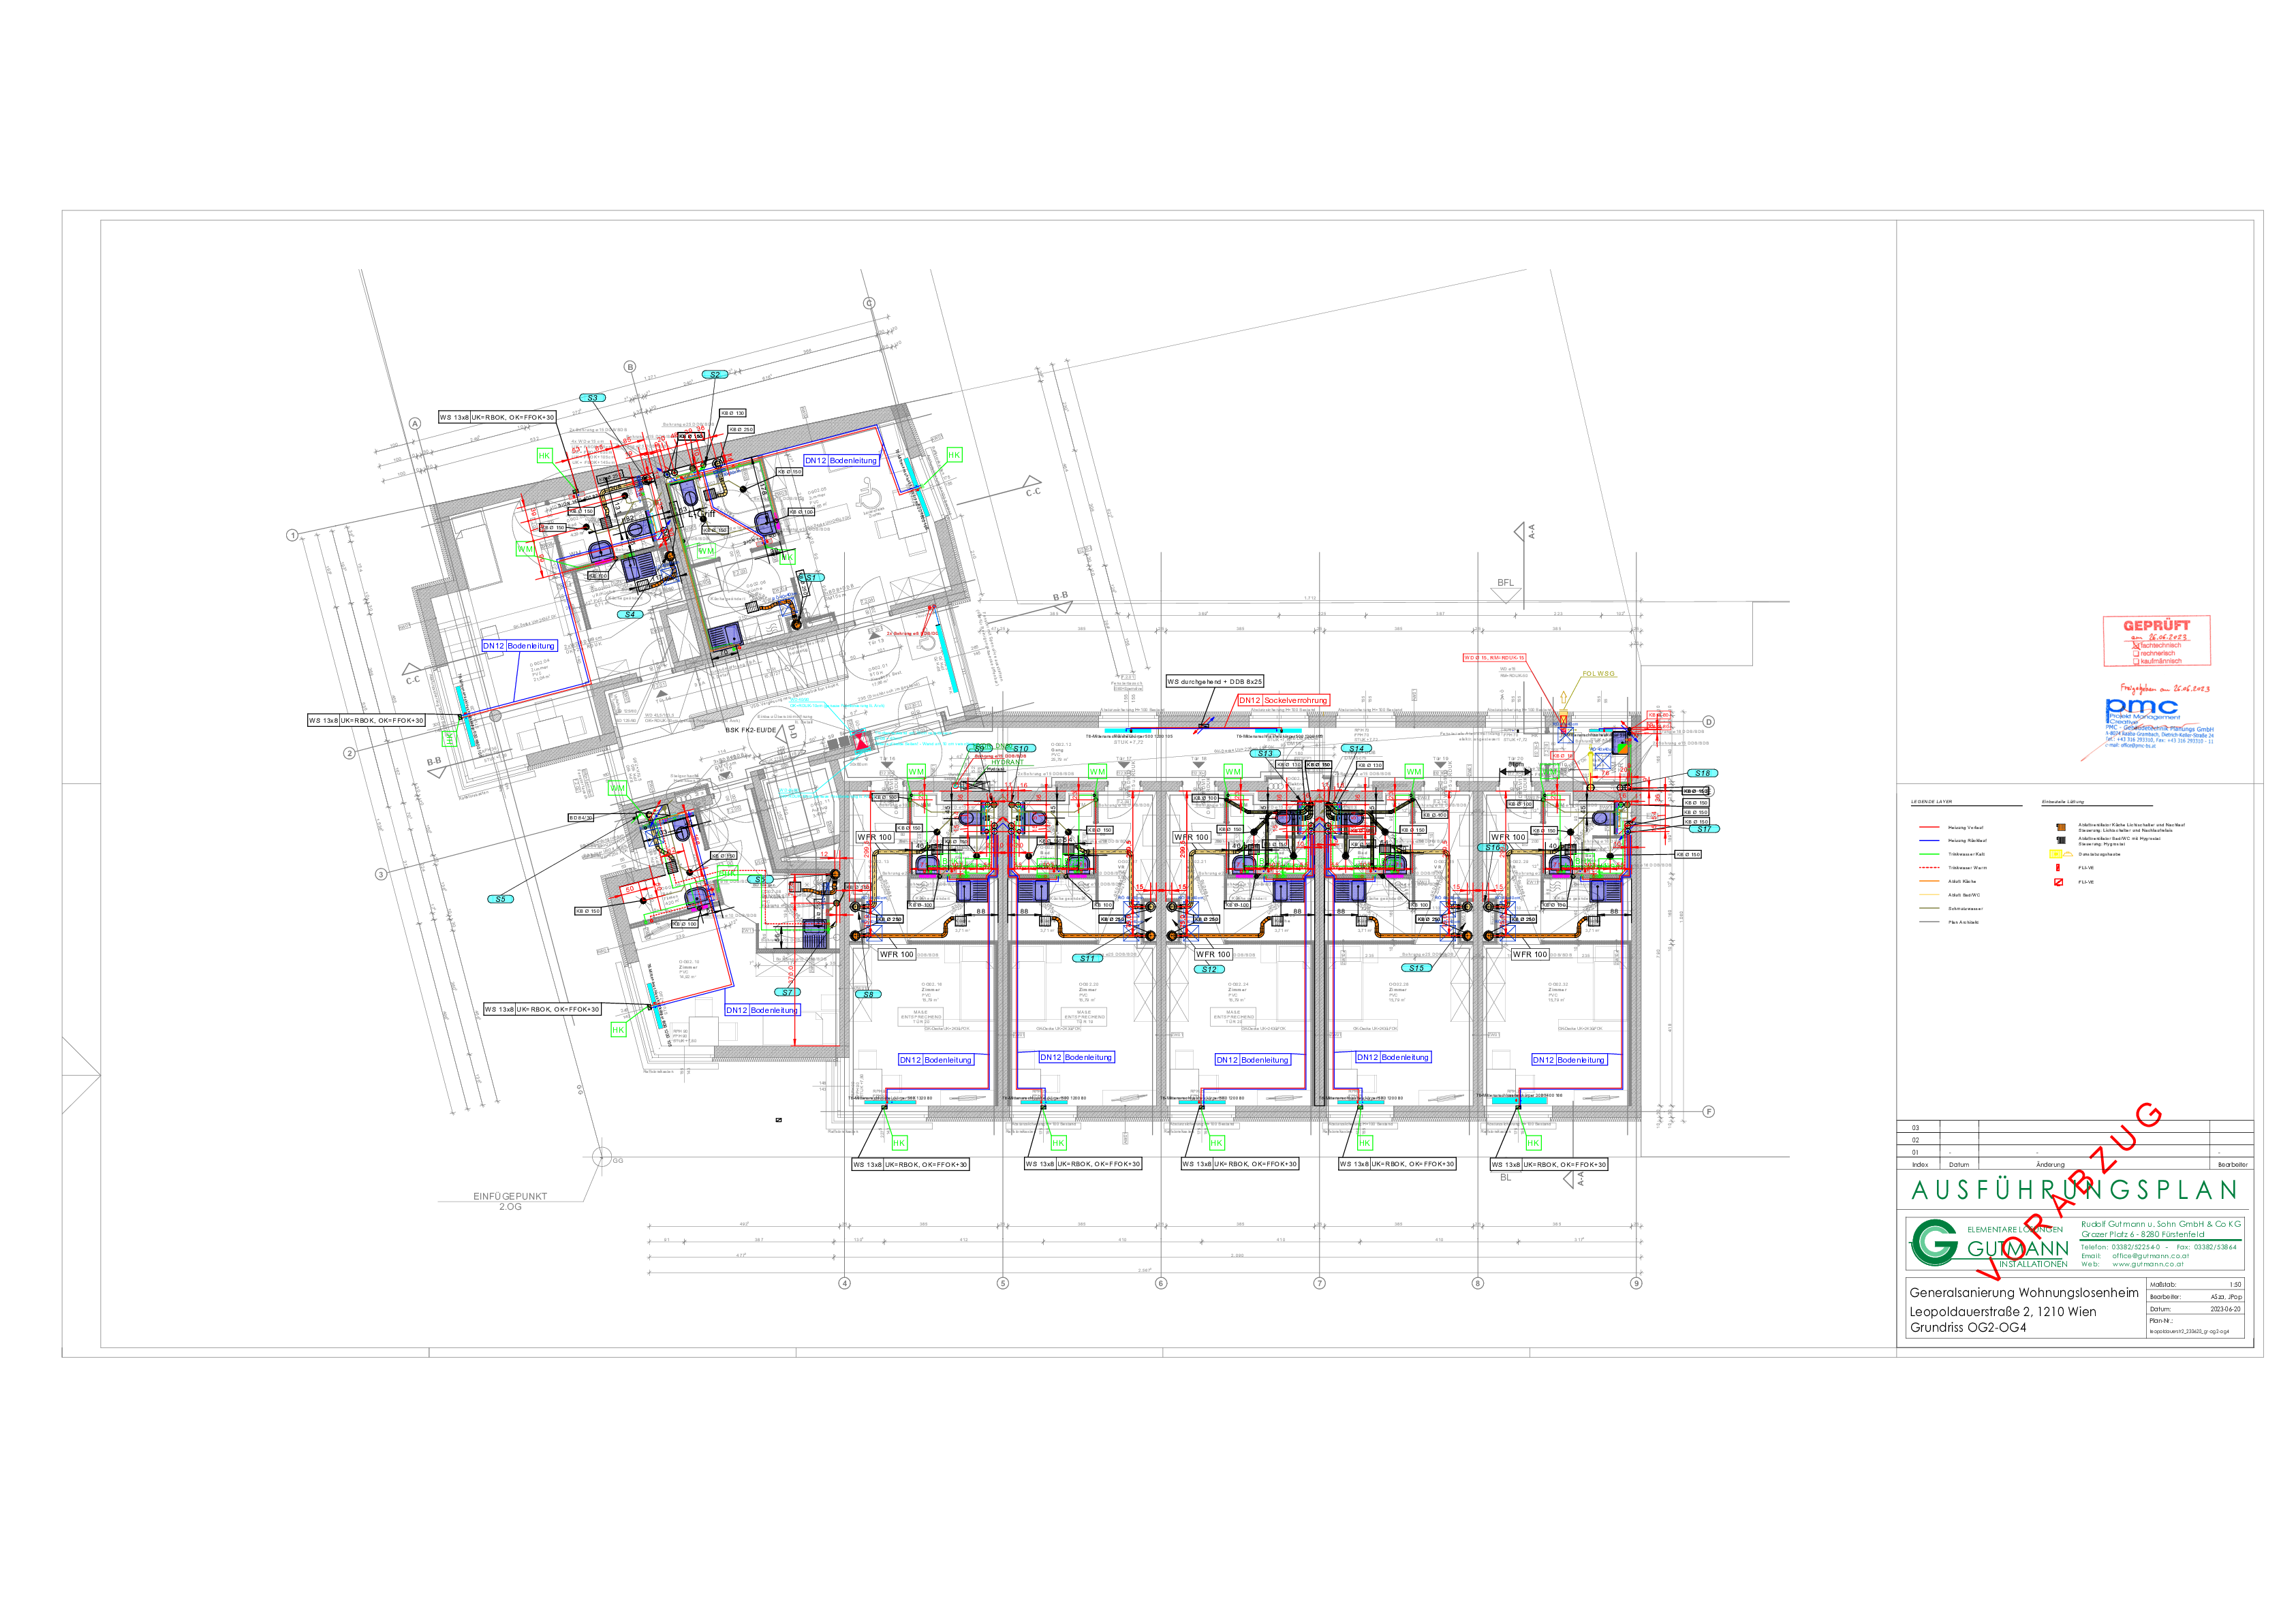This screenshot has width=2296, height=1624.
Task: Click the red DN12 Sockelverrohrung label
Action: (1284, 700)
